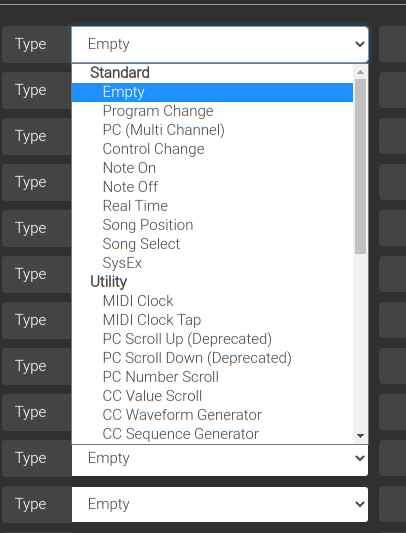The image size is (406, 533).
Task: Choose SysEx message type
Action: 212,263
